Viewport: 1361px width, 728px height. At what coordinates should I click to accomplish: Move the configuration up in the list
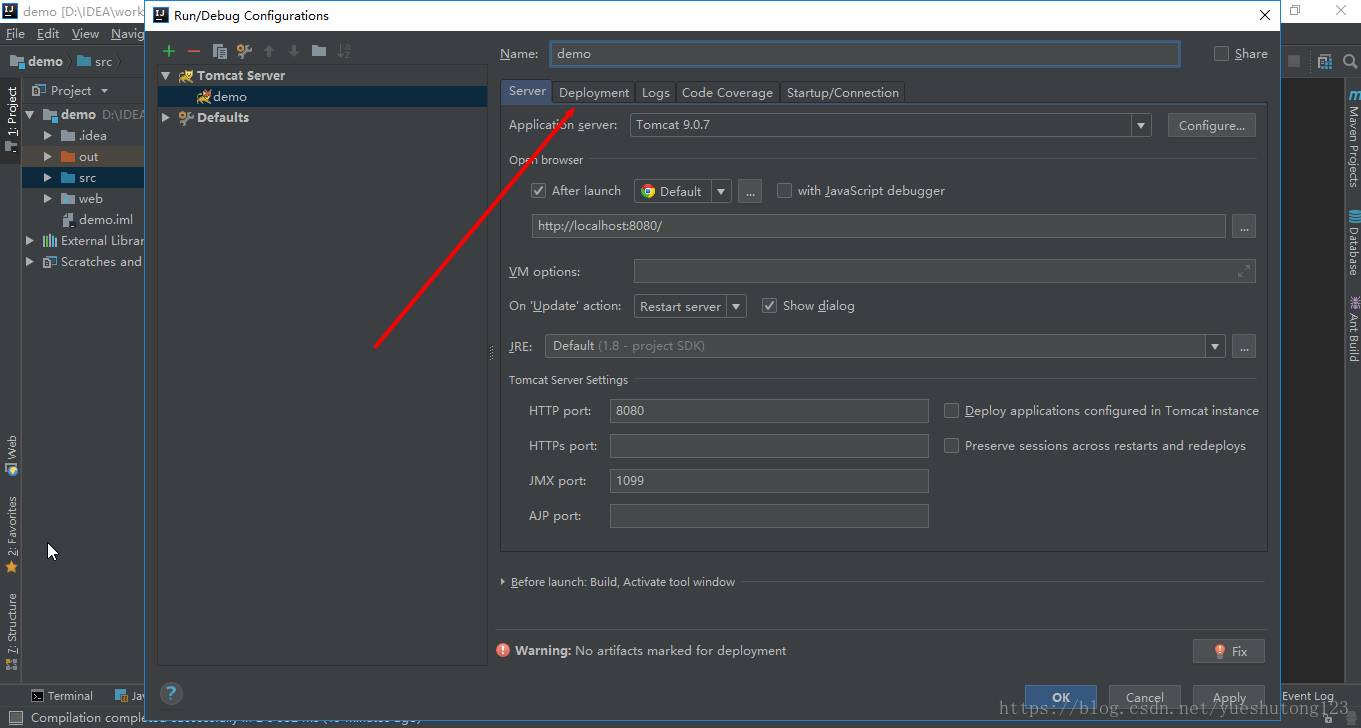pos(269,51)
